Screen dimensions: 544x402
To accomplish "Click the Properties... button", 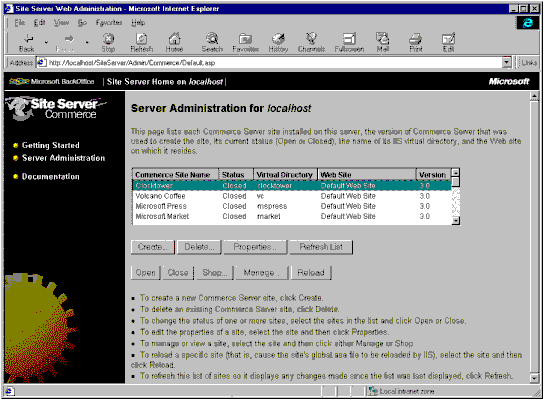I will tap(255, 247).
